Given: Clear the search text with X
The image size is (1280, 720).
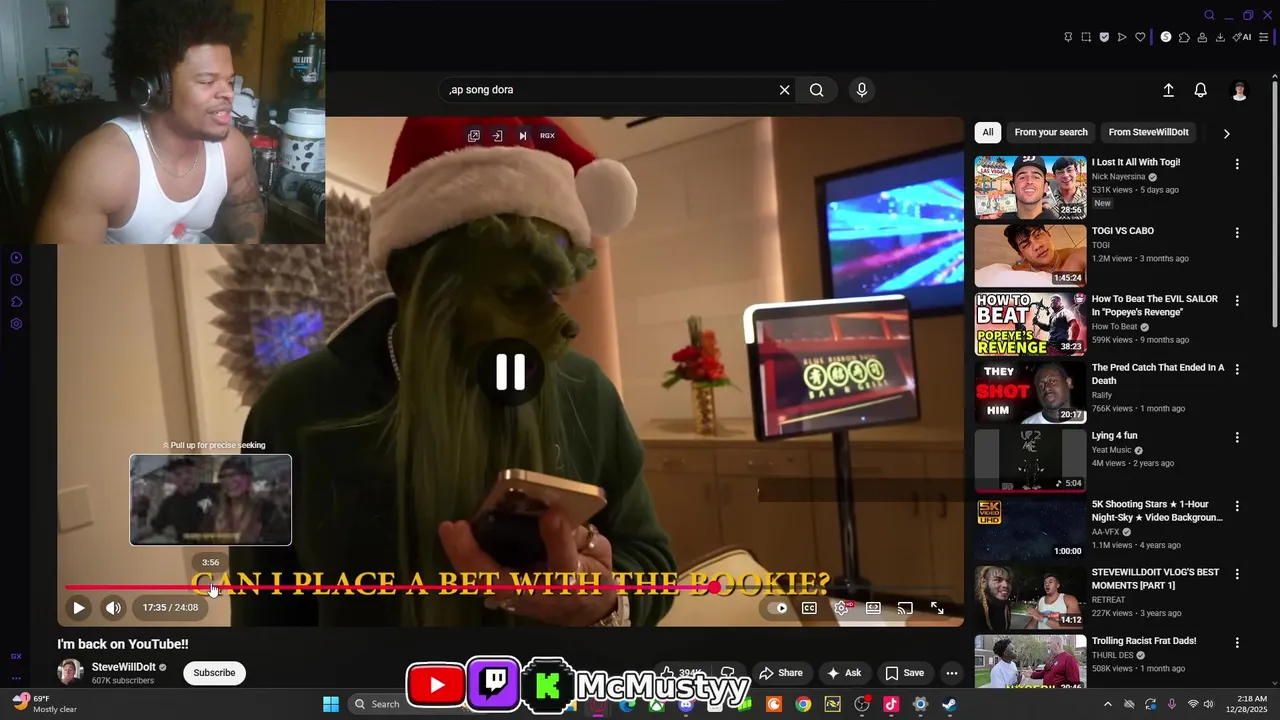Looking at the screenshot, I should pyautogui.click(x=785, y=90).
